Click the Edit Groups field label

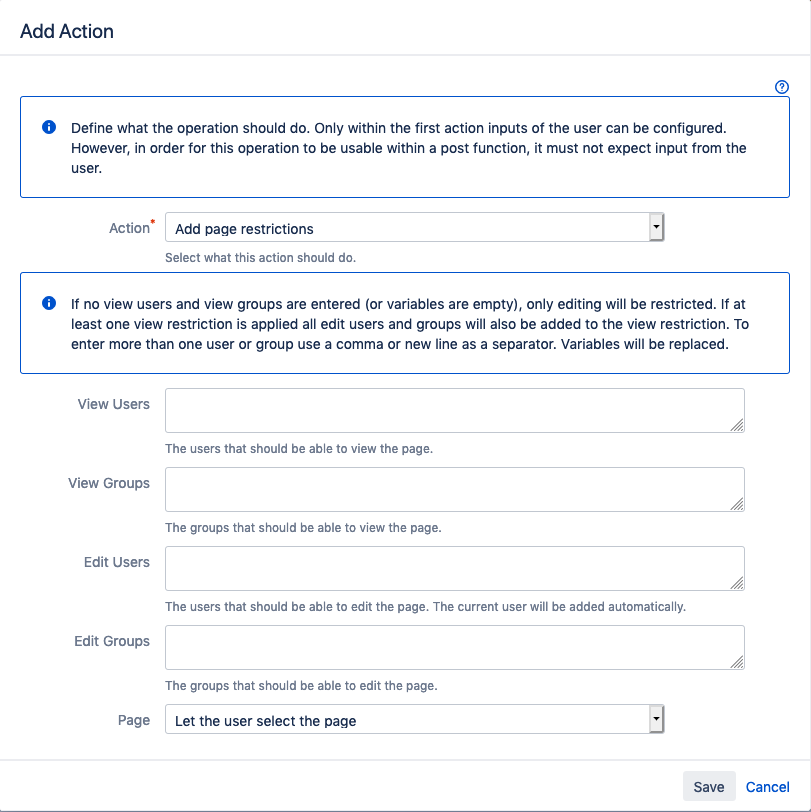[112, 641]
